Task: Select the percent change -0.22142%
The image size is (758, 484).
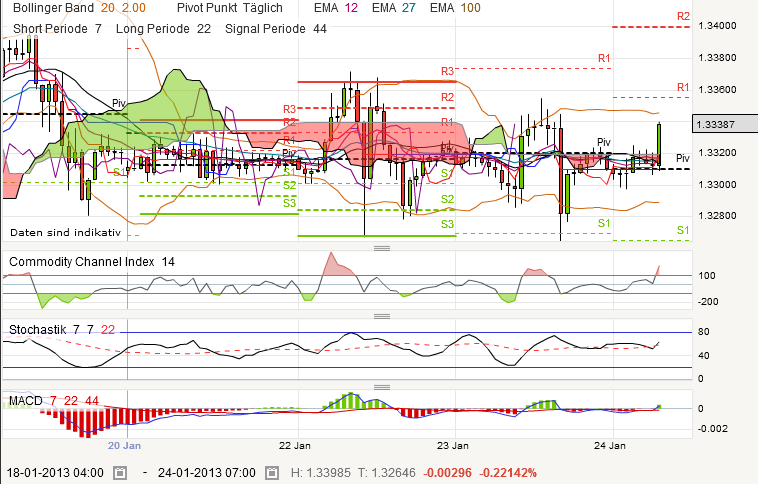Action: click(508, 472)
